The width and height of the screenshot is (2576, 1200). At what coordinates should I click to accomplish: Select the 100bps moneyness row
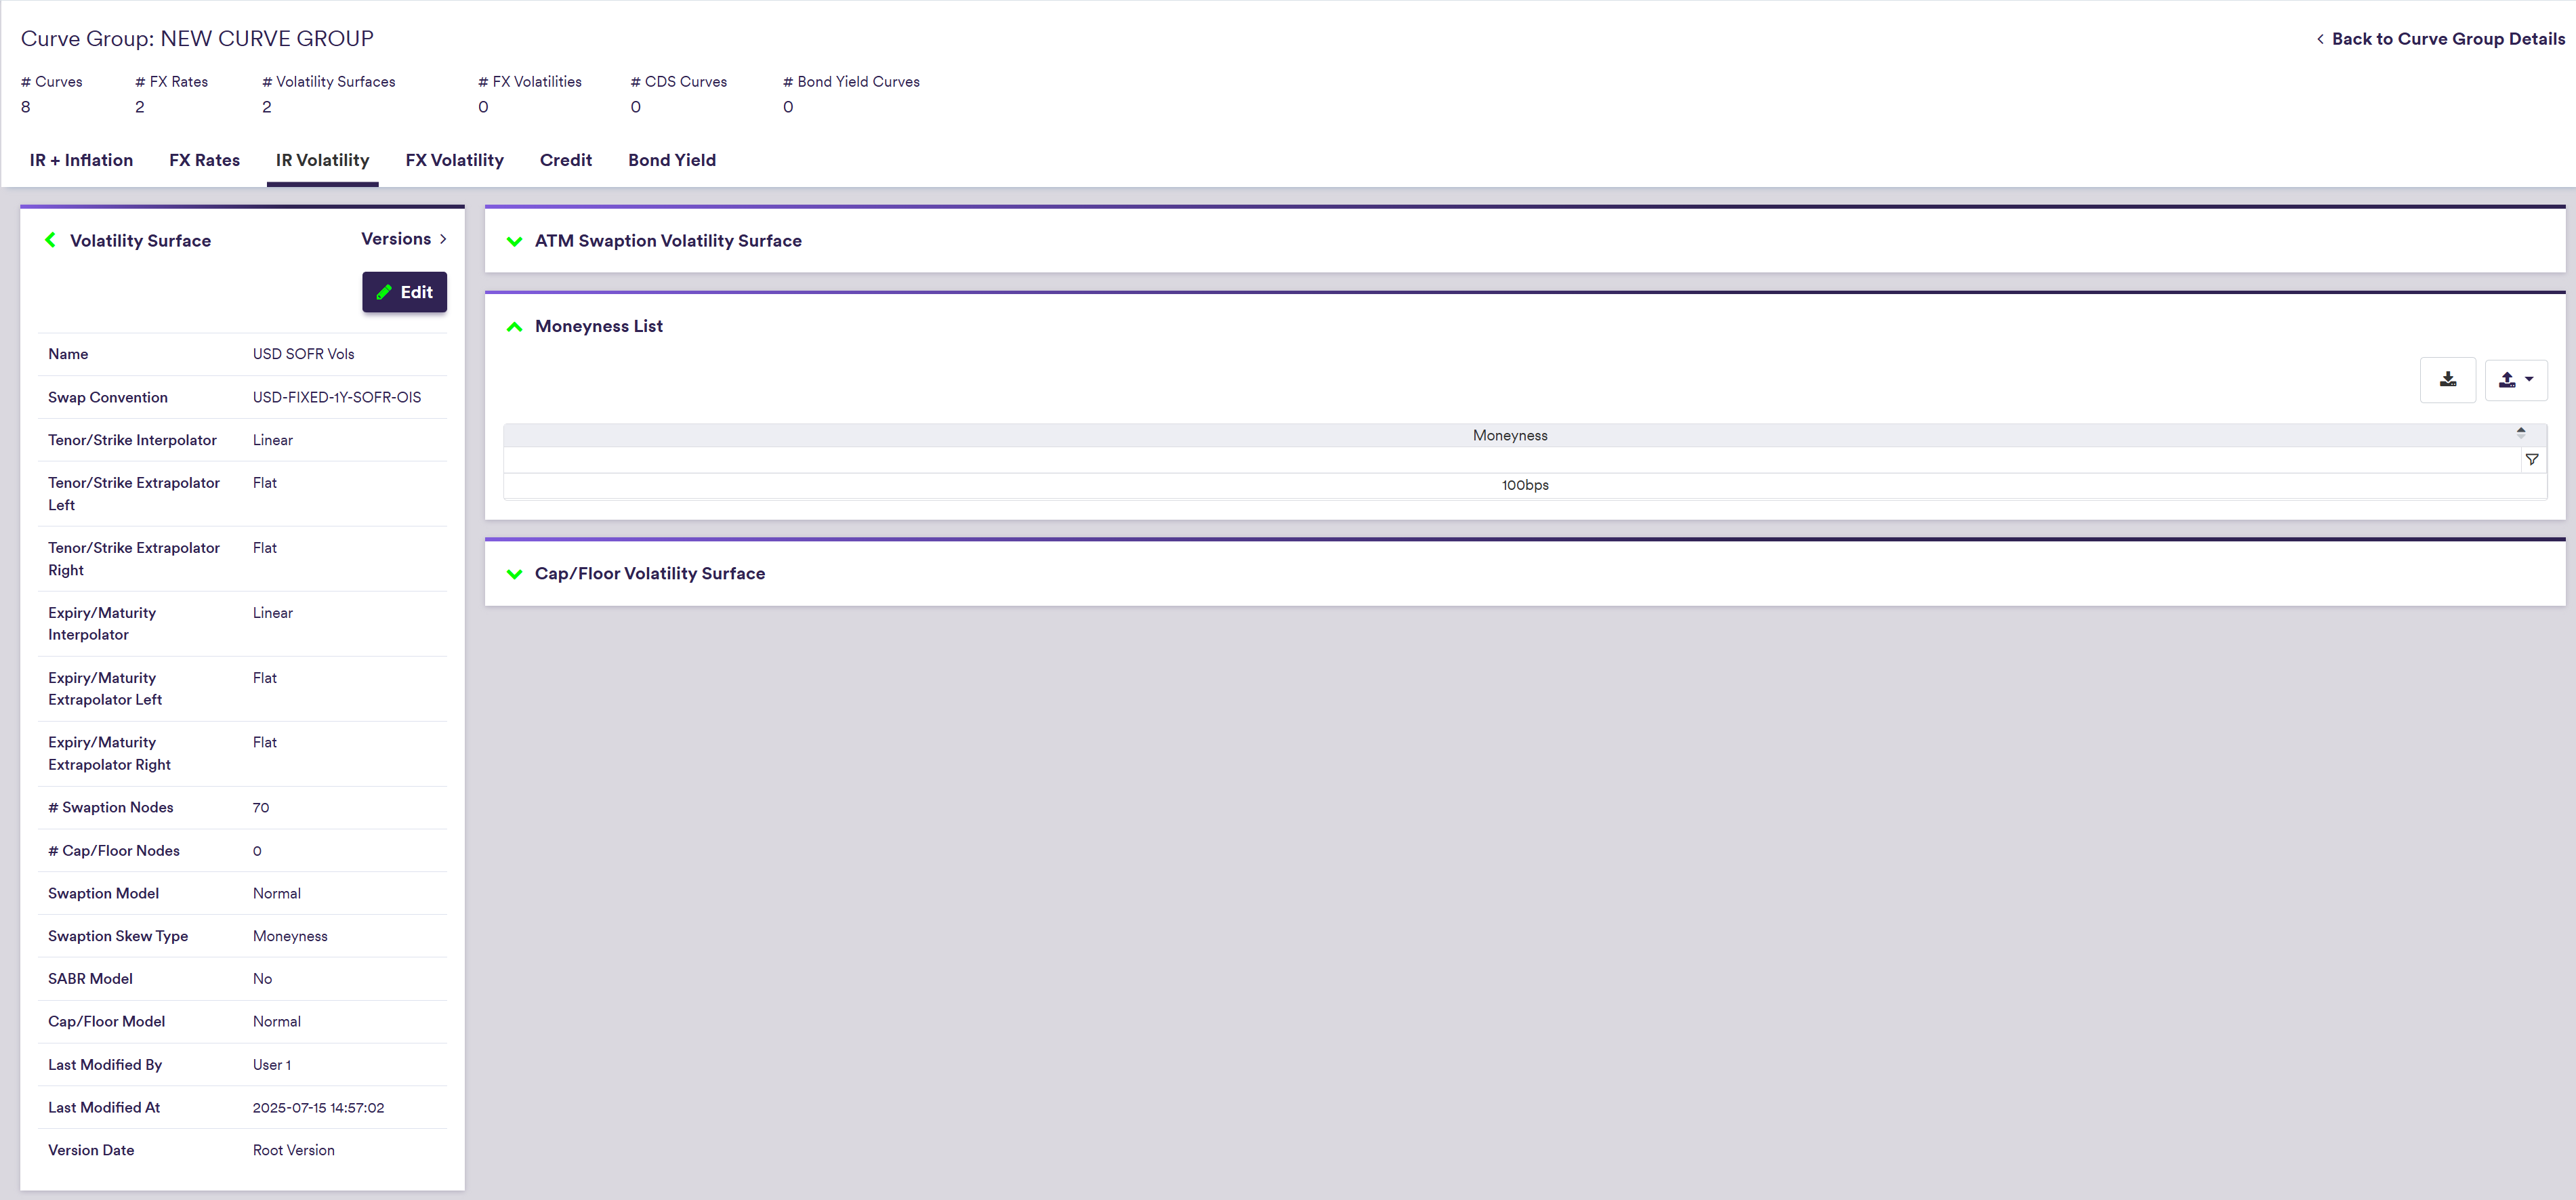point(1524,485)
